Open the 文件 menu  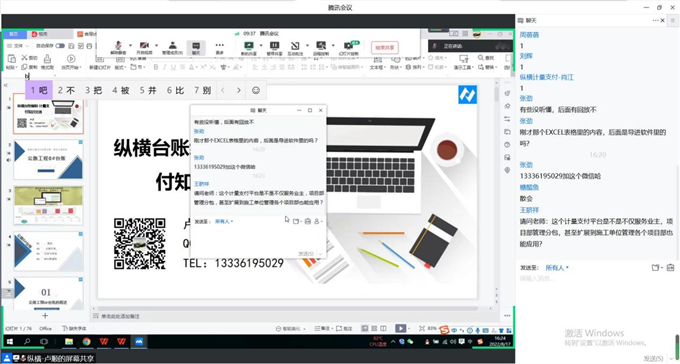(x=18, y=46)
